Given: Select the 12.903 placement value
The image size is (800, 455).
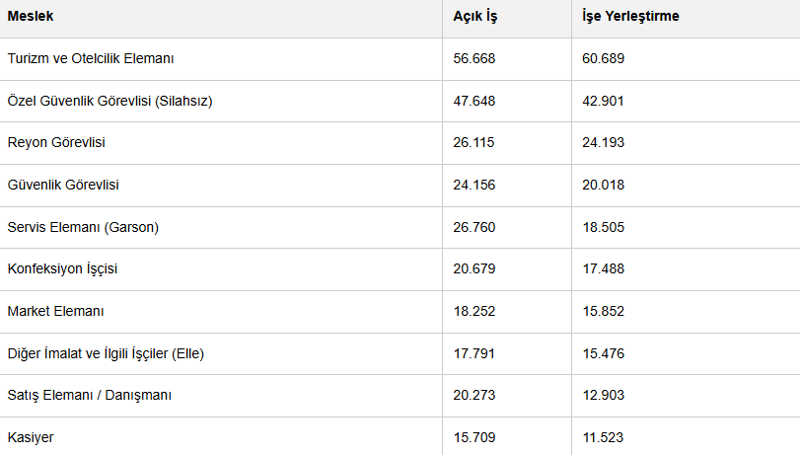Looking at the screenshot, I should point(603,395).
